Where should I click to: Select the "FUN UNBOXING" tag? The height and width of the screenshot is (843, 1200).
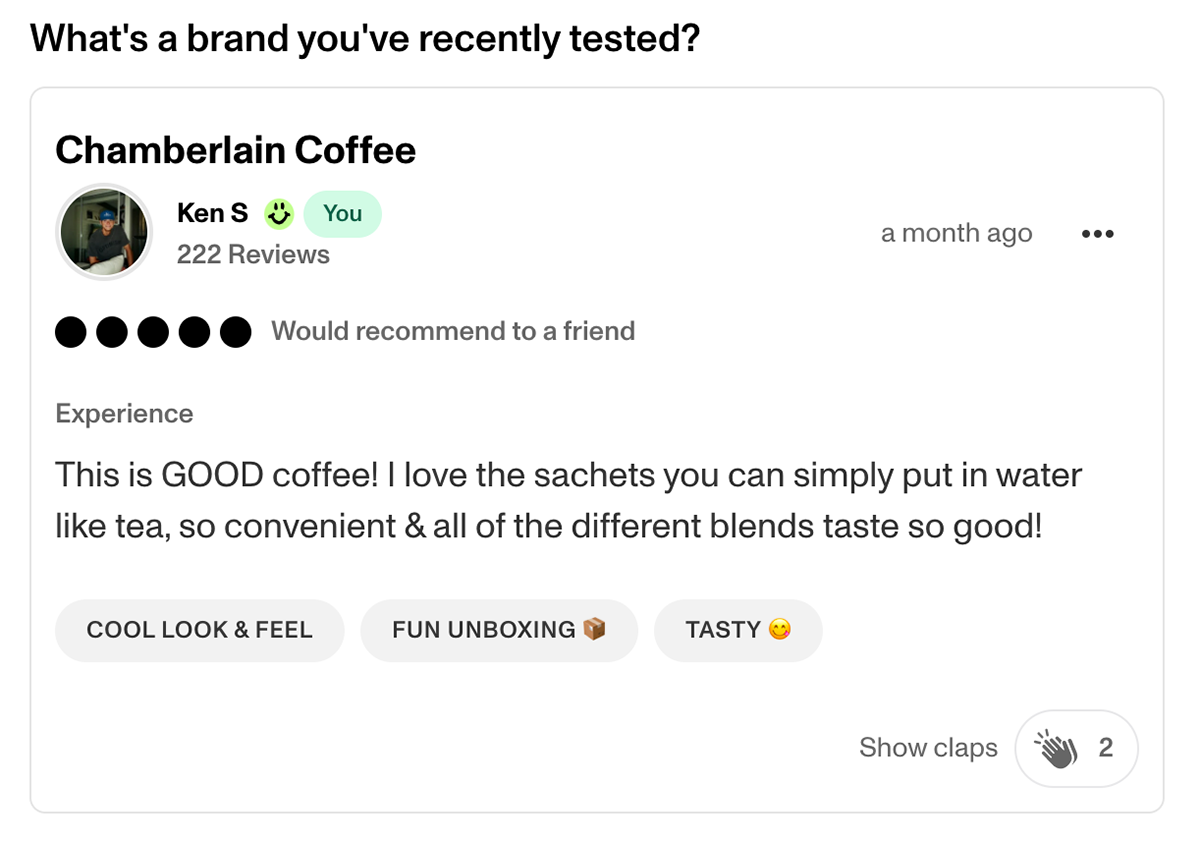pos(498,630)
